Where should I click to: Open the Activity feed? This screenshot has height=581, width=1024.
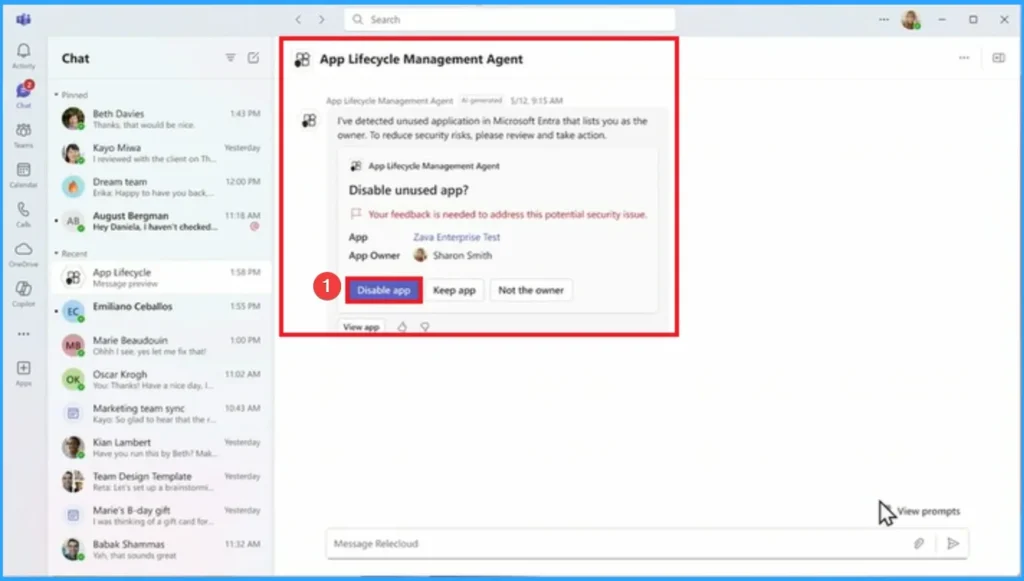coord(23,52)
